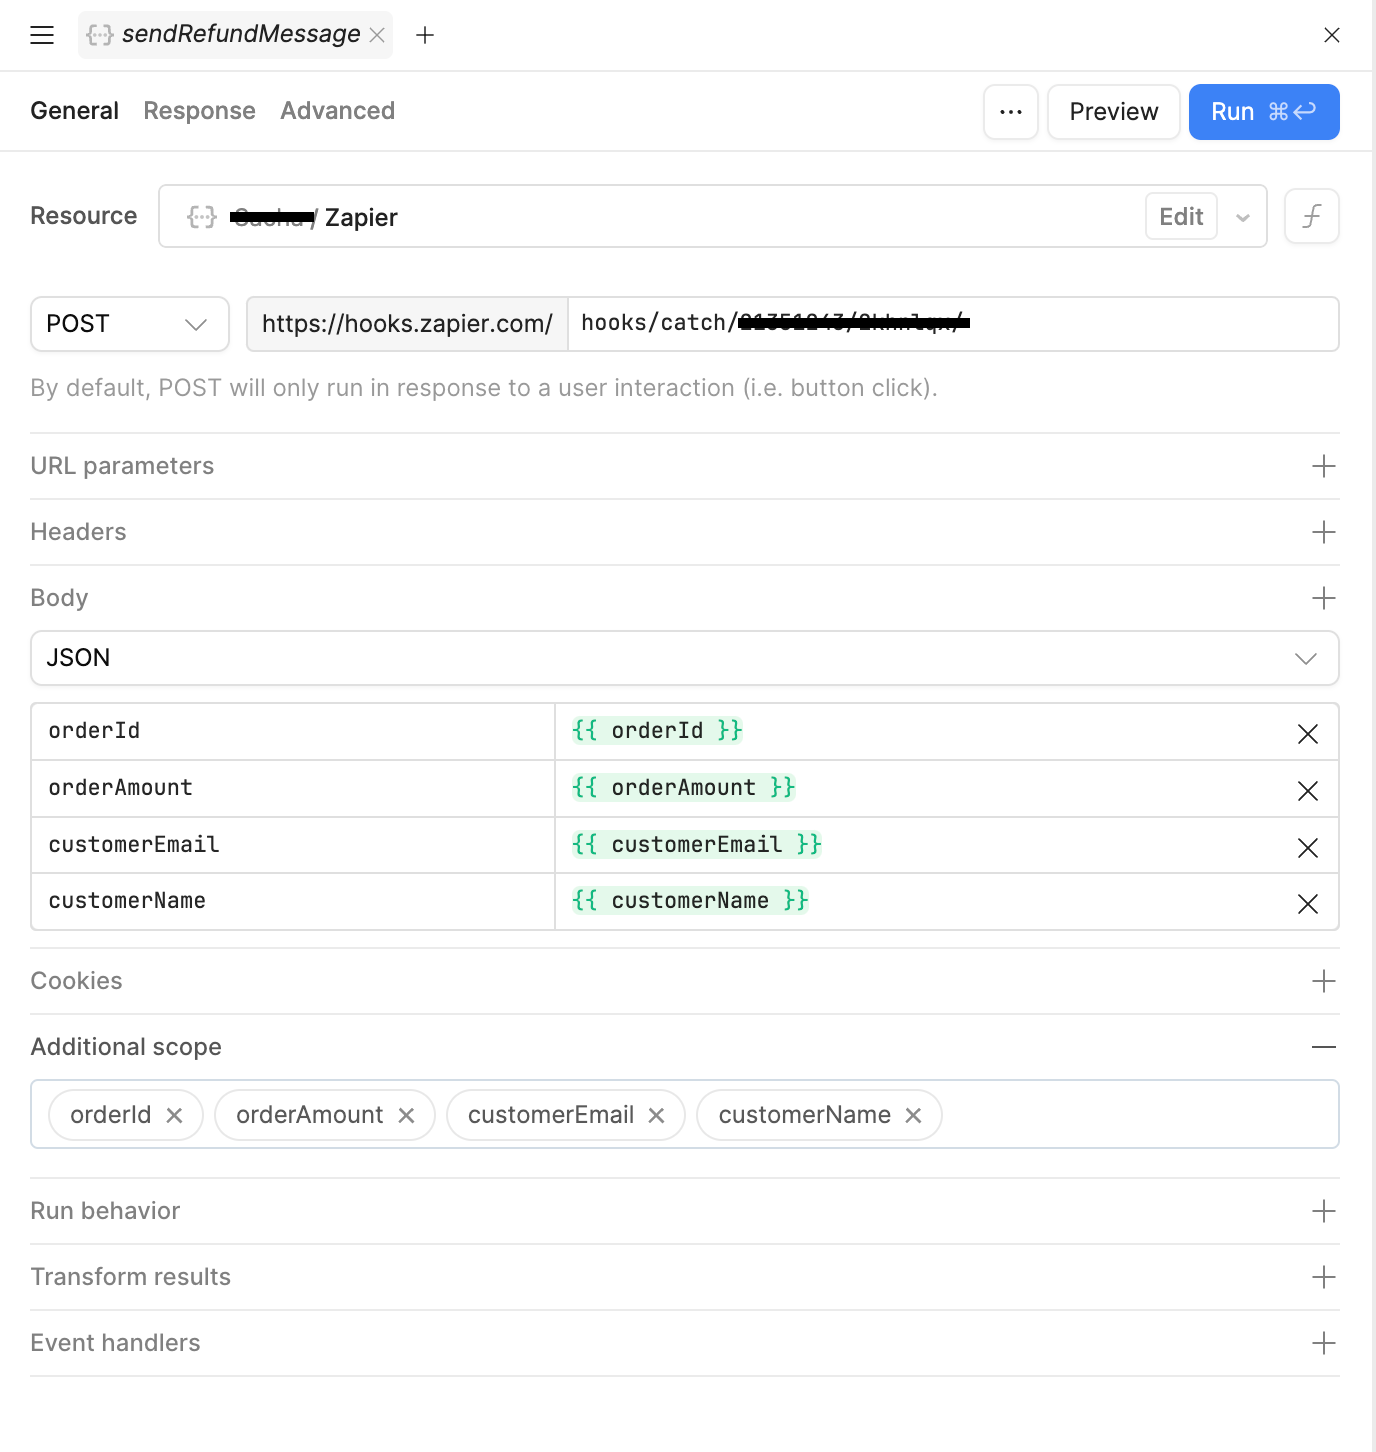This screenshot has width=1376, height=1452.
Task: Close the sendRefundMessage tab
Action: [x=377, y=35]
